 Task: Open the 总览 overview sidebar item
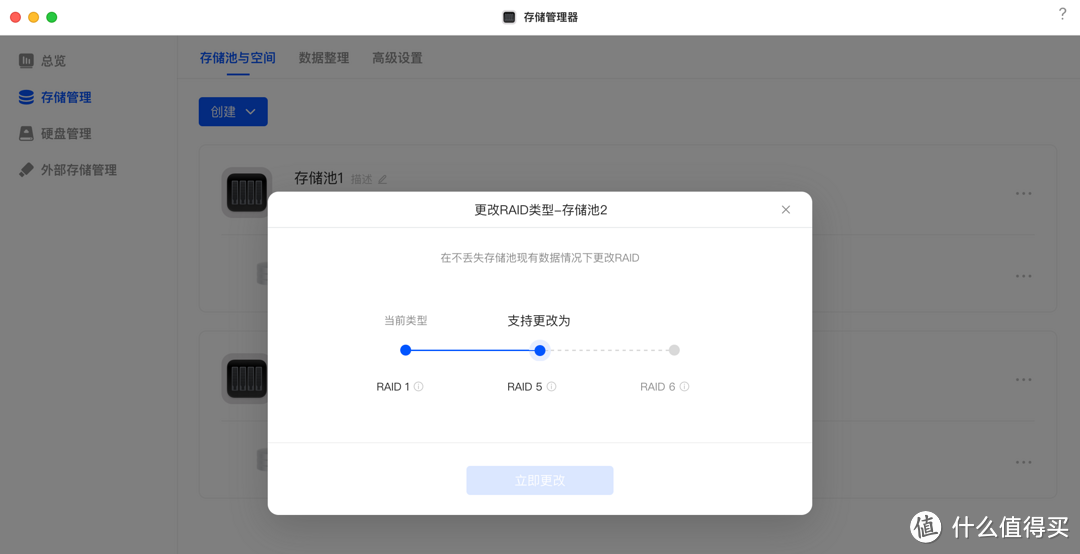pos(43,61)
